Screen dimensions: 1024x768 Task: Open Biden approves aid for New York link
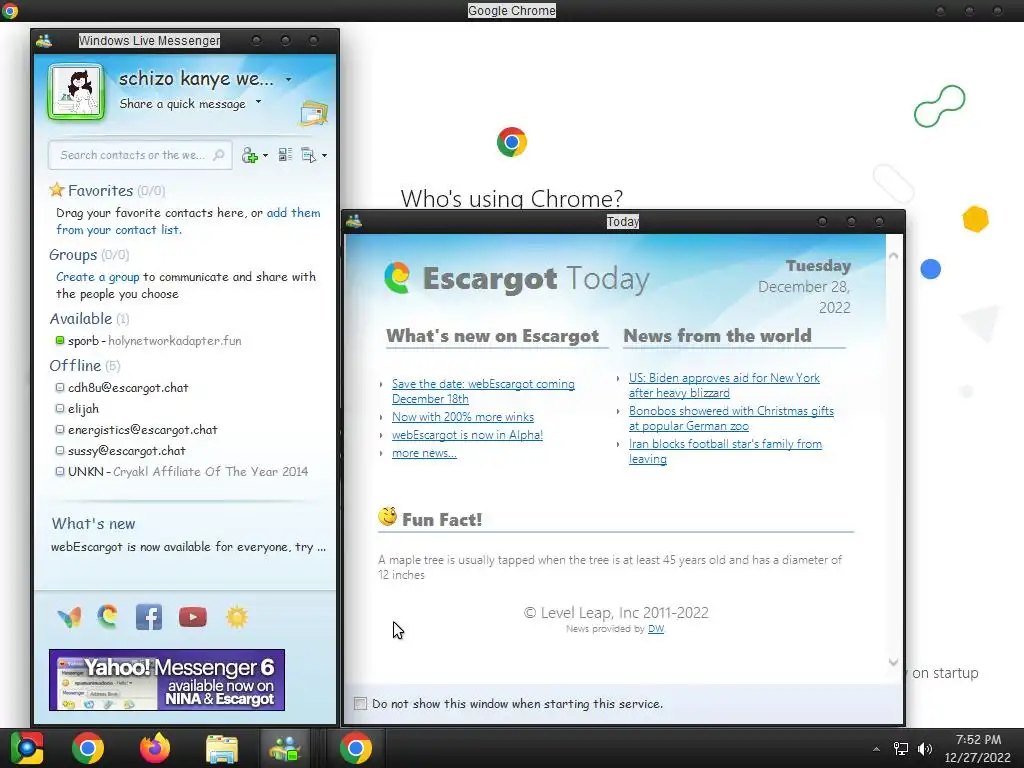(724, 385)
